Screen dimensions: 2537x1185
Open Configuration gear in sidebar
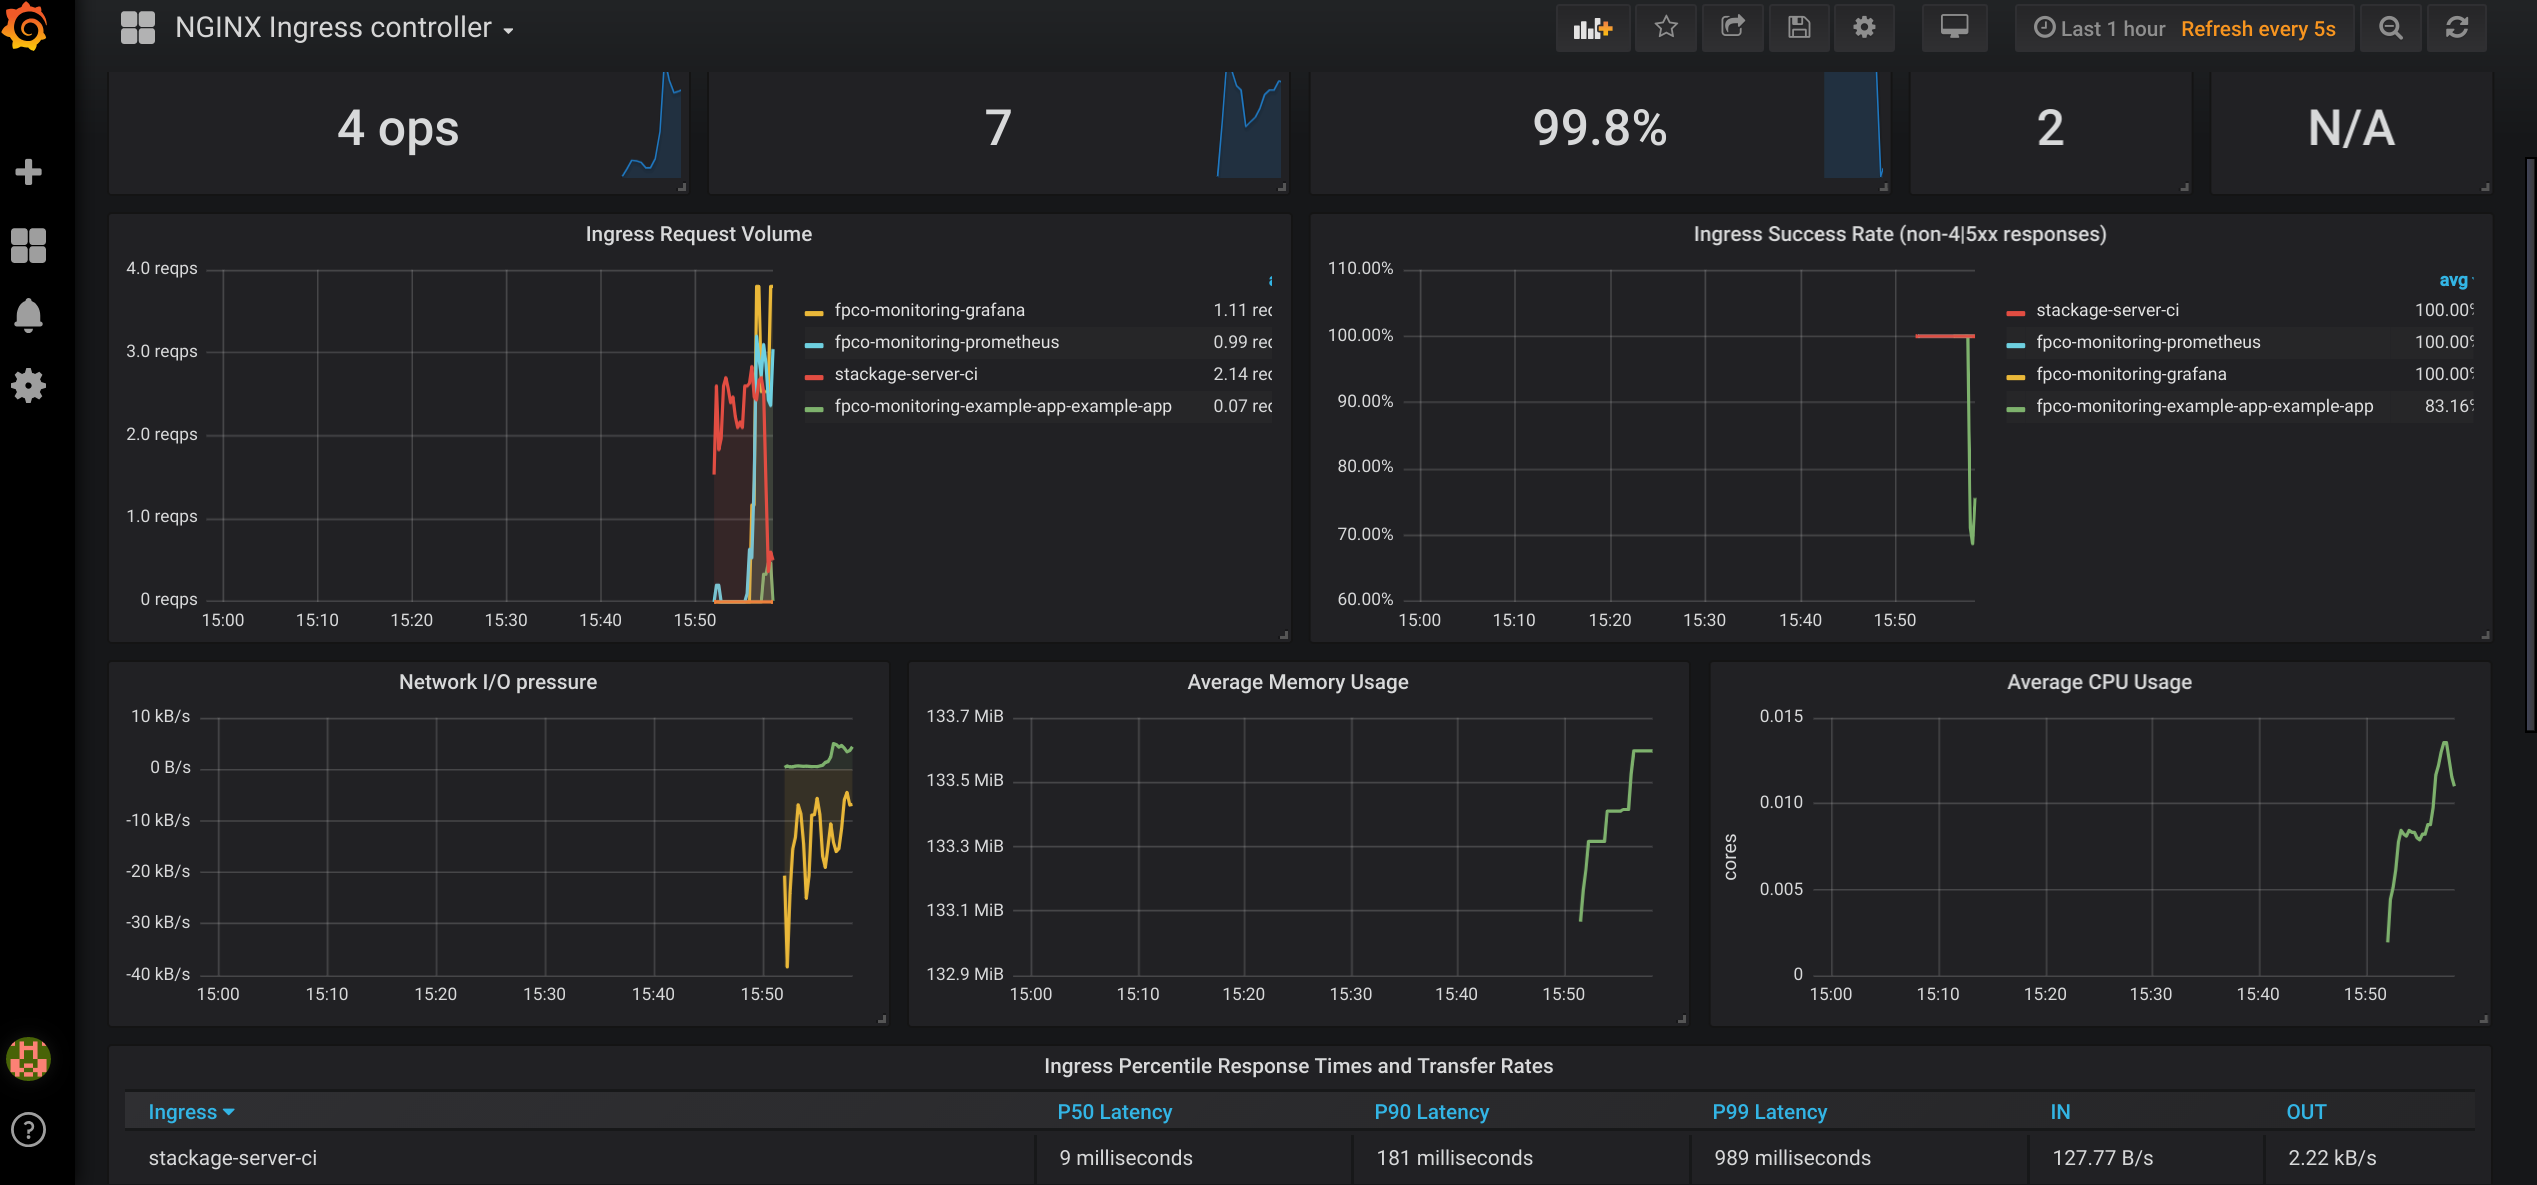point(28,386)
